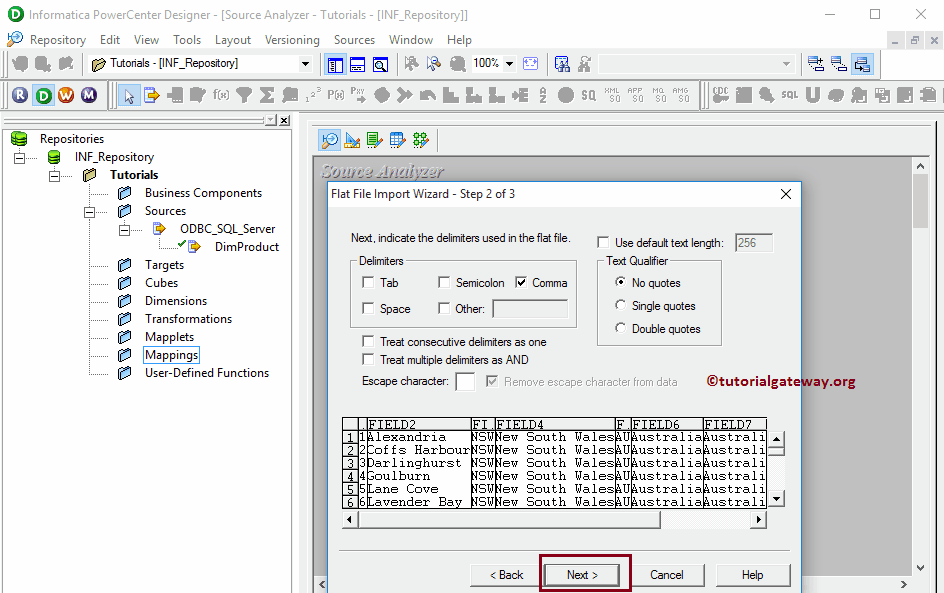Toggle the Navigator window toolbar icon
The image size is (944, 593).
tap(335, 64)
